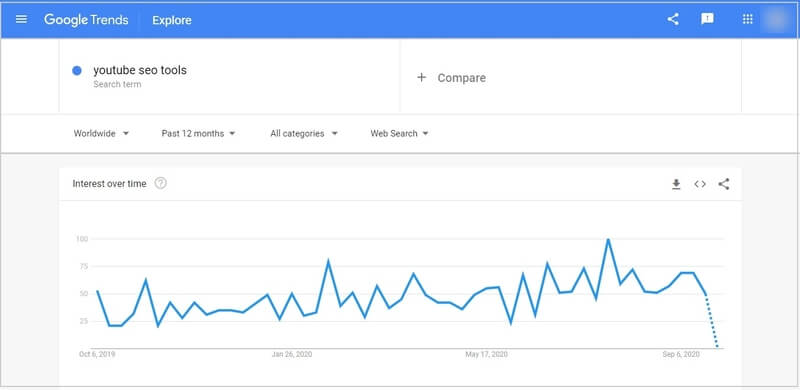Click the share icon in header
800x390 pixels.
[673, 19]
